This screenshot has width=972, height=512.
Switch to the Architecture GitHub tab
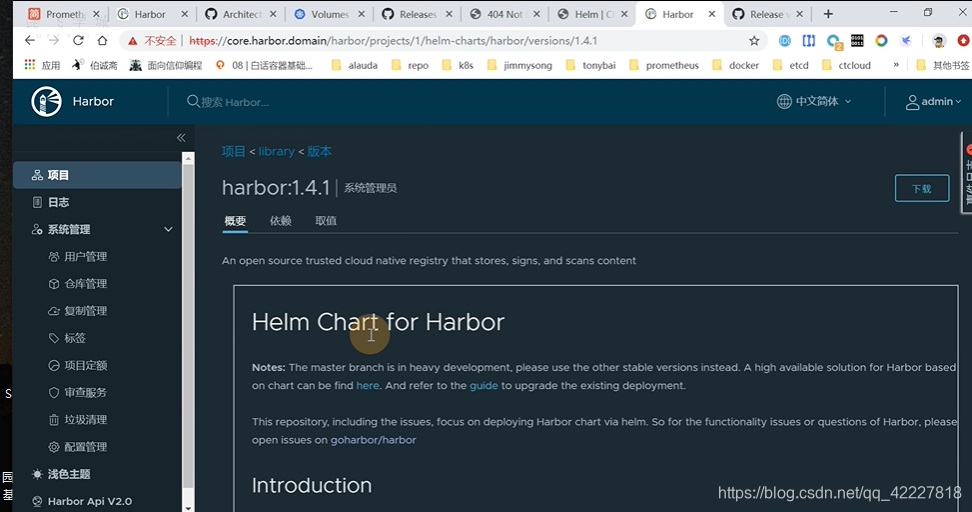coord(241,14)
